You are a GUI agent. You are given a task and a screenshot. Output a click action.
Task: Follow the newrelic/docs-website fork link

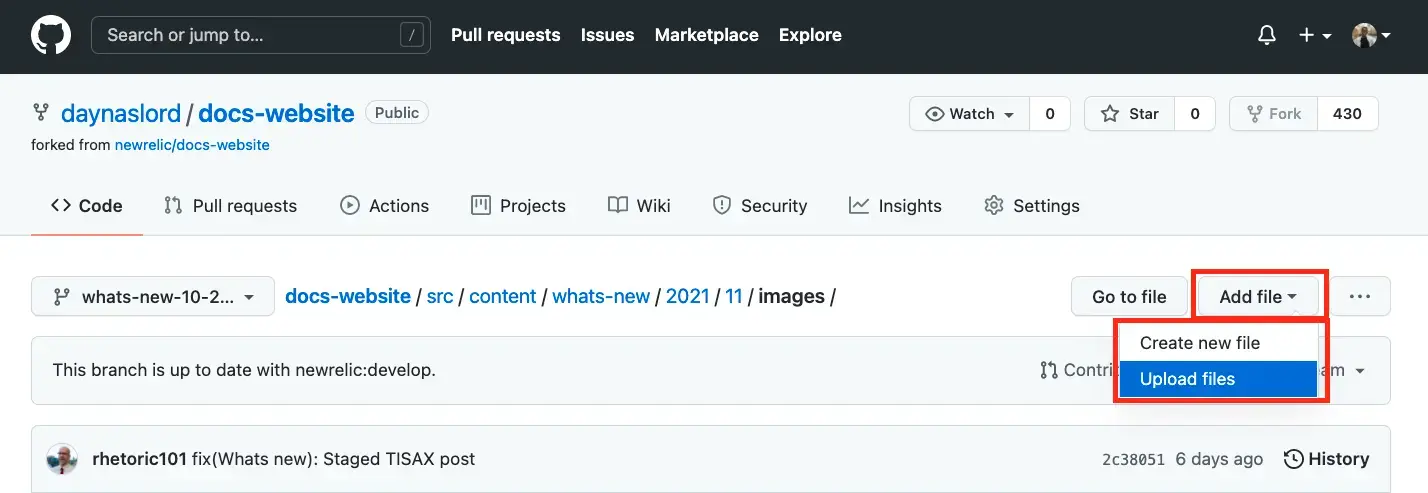click(192, 145)
